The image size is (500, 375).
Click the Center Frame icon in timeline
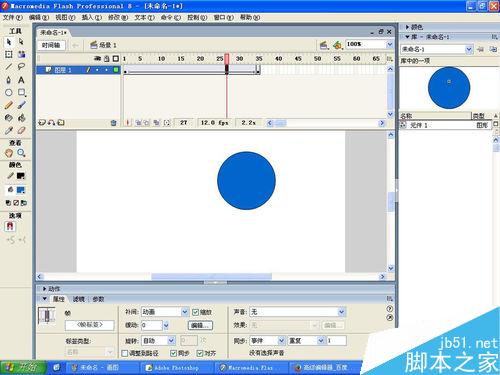pyautogui.click(x=128, y=123)
